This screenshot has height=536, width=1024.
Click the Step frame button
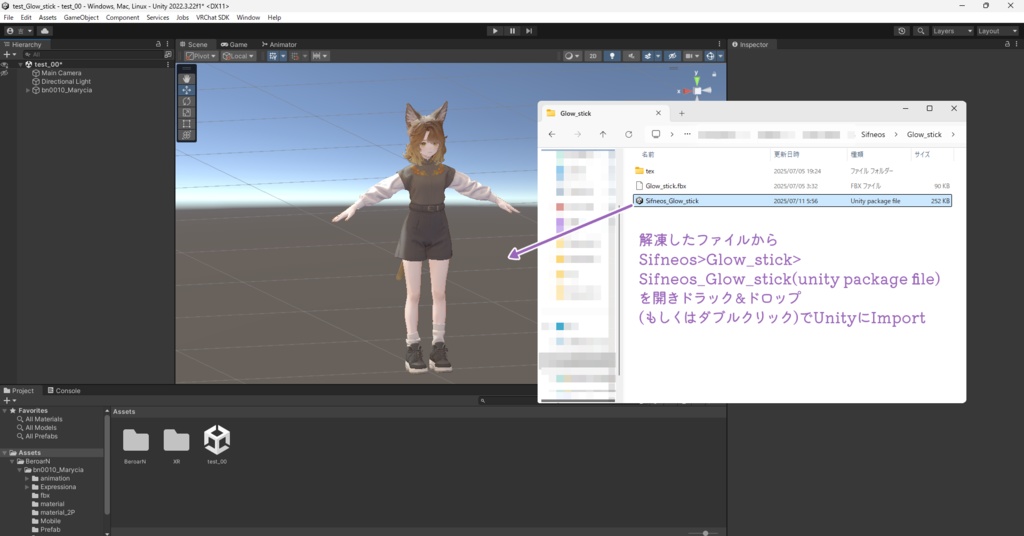point(529,31)
